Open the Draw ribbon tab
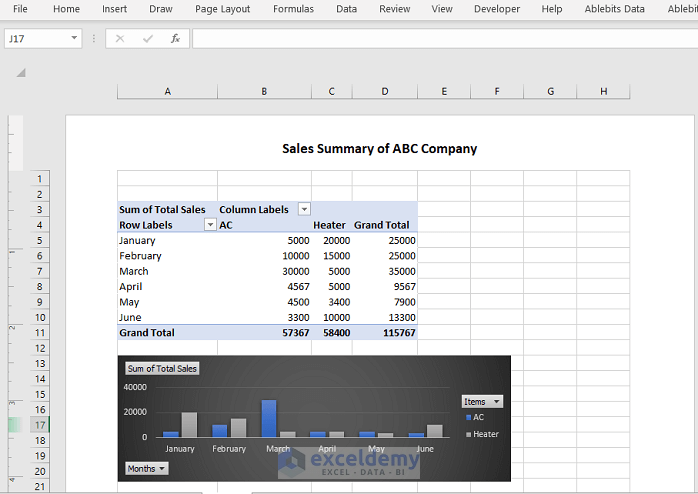The height and width of the screenshot is (494, 698). pos(161,9)
